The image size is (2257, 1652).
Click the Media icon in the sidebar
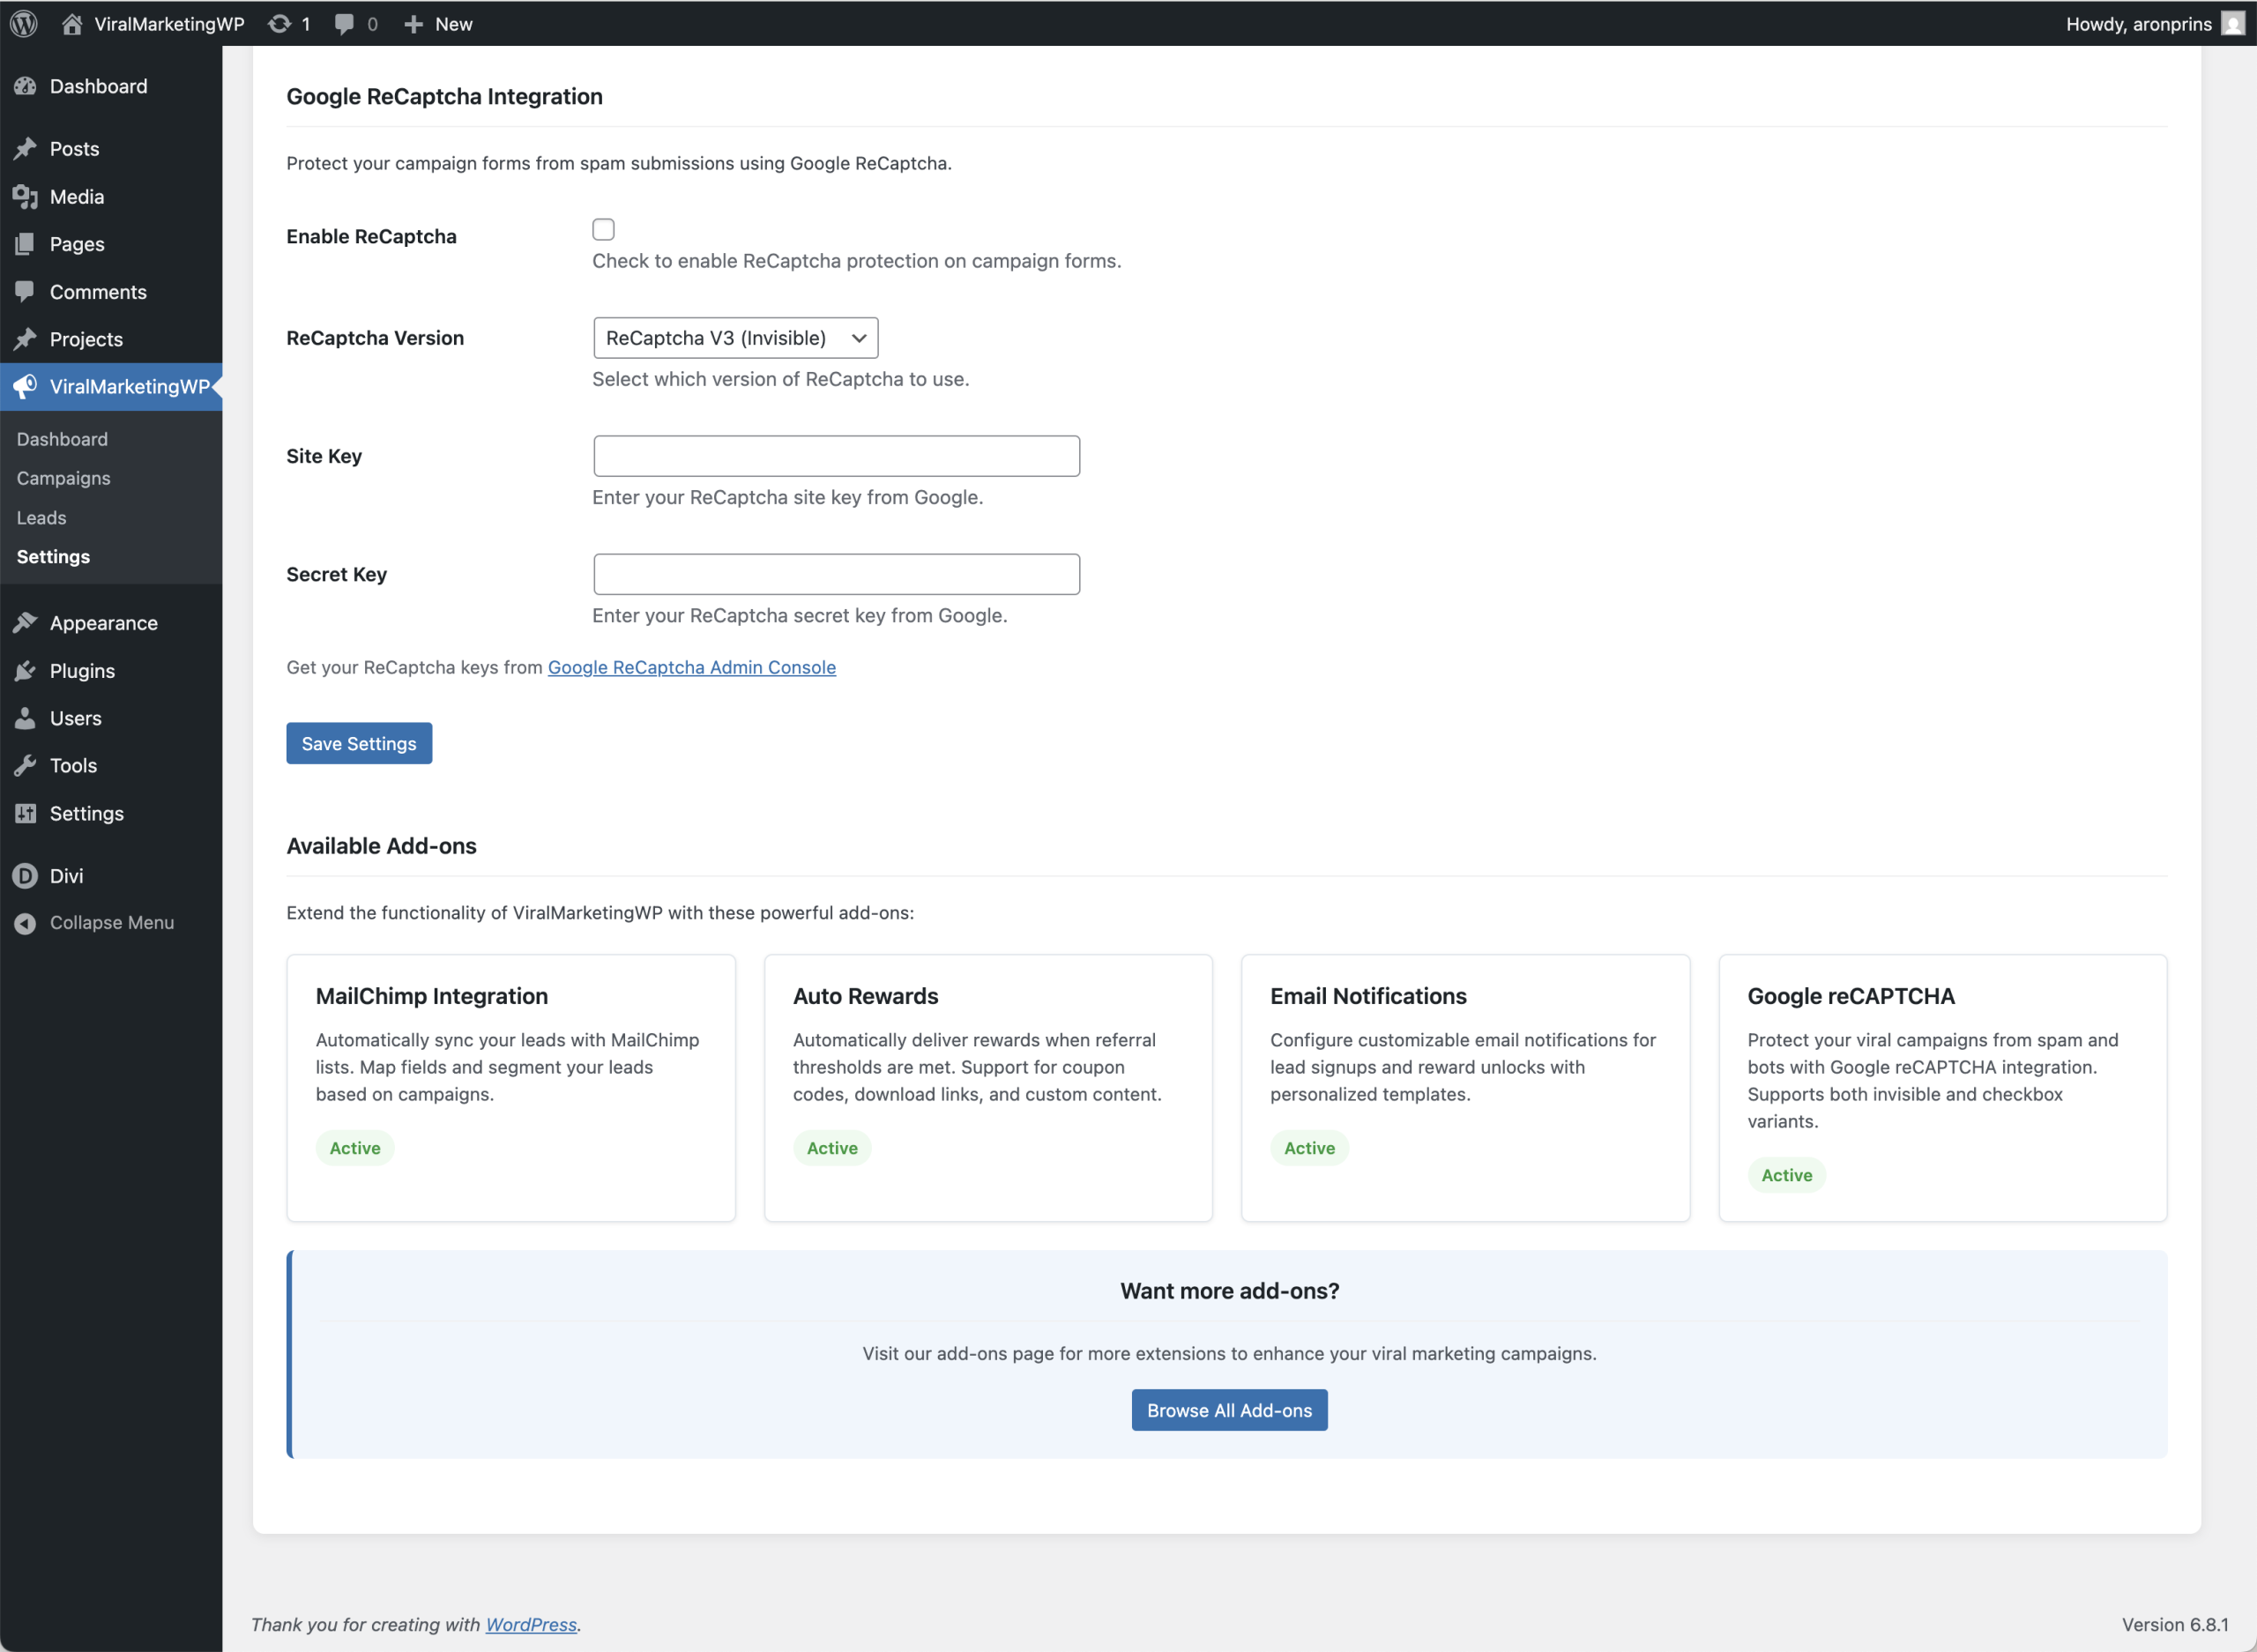(x=25, y=197)
